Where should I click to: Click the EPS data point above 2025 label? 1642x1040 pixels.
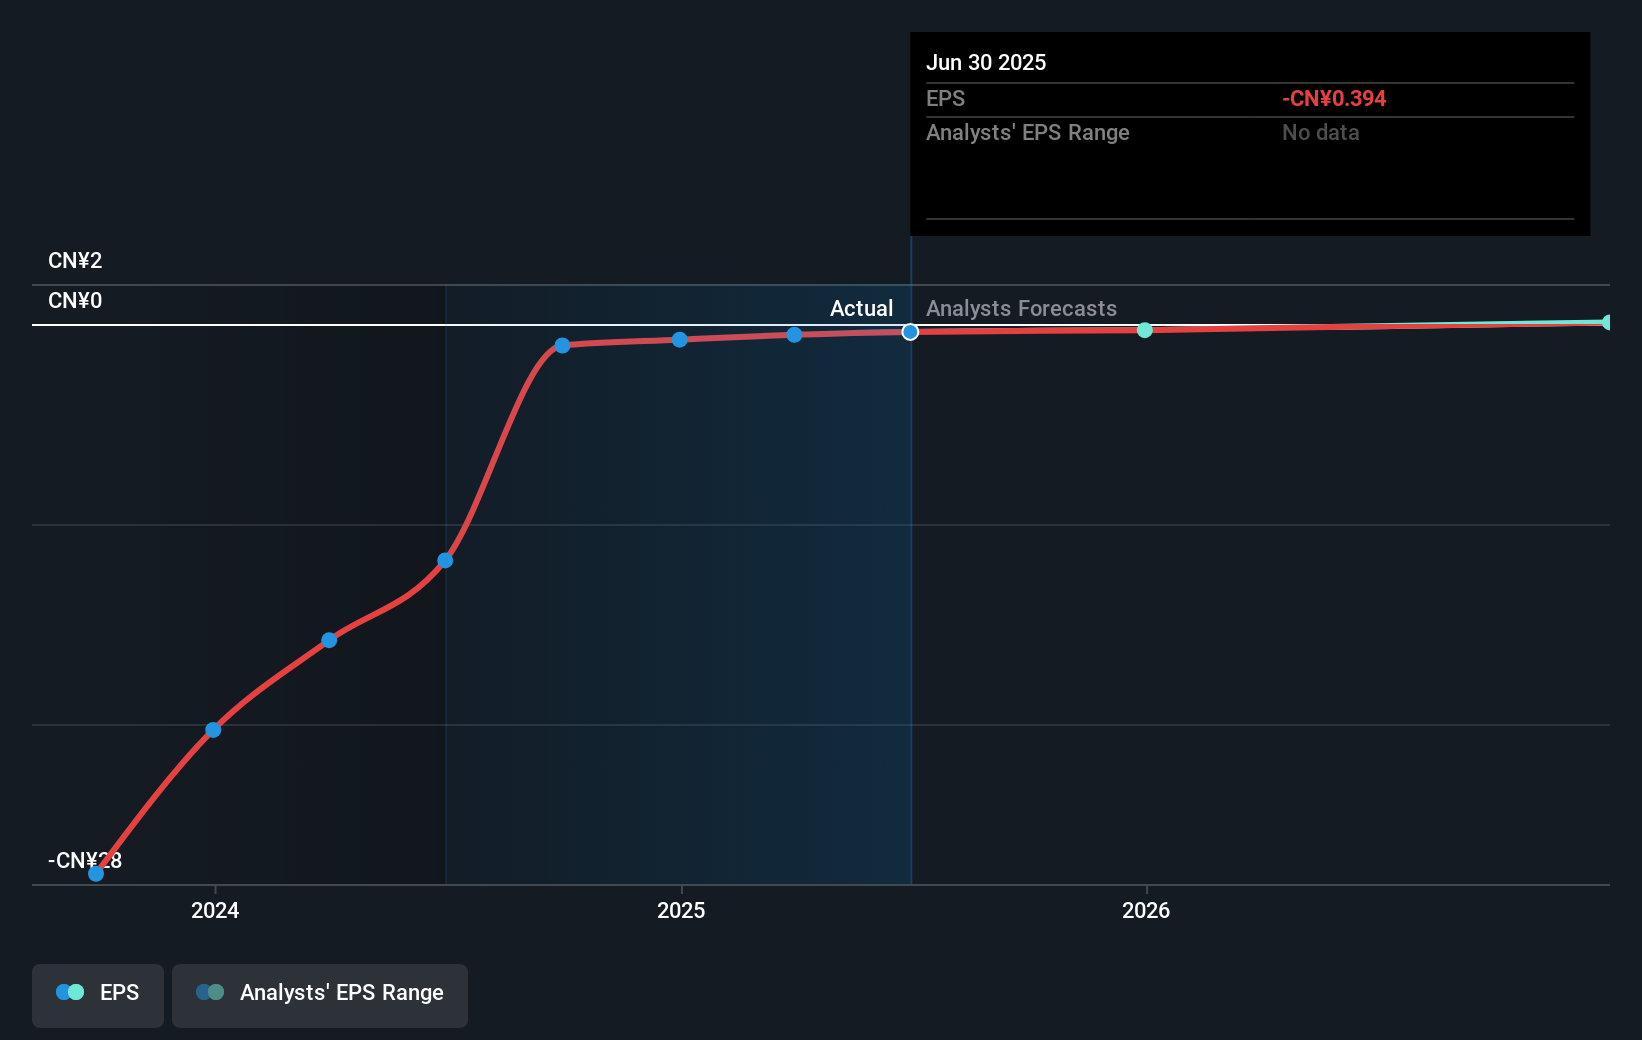tap(680, 340)
